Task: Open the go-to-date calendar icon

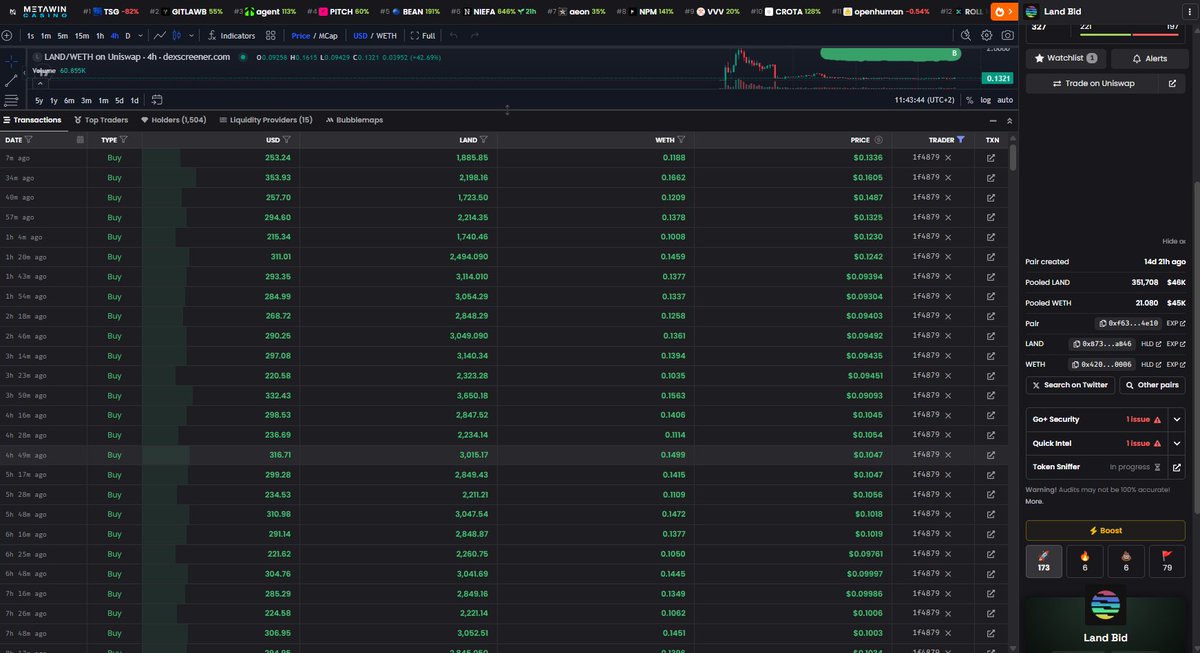Action: click(x=157, y=100)
